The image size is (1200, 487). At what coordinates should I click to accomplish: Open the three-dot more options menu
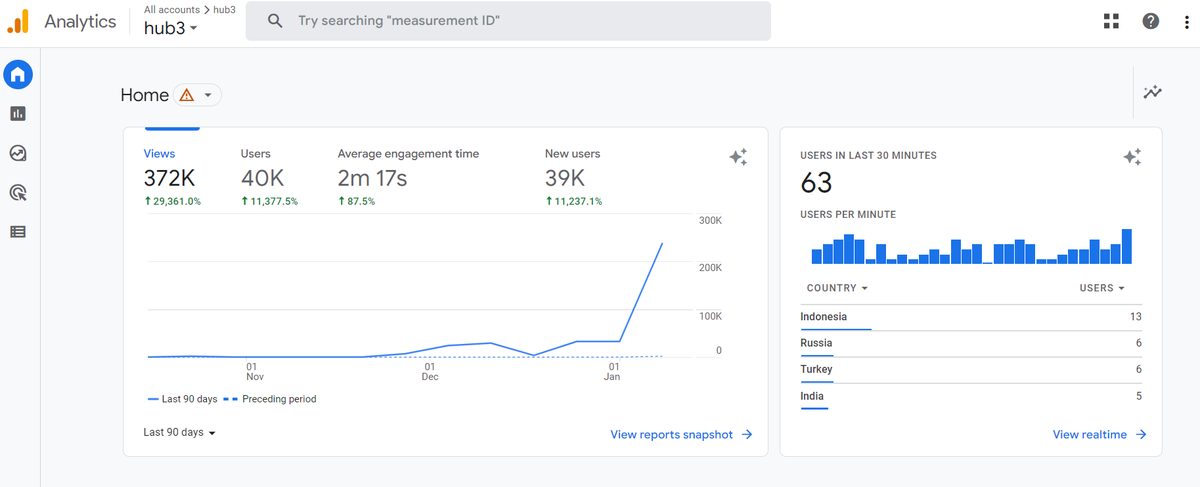tap(1185, 21)
